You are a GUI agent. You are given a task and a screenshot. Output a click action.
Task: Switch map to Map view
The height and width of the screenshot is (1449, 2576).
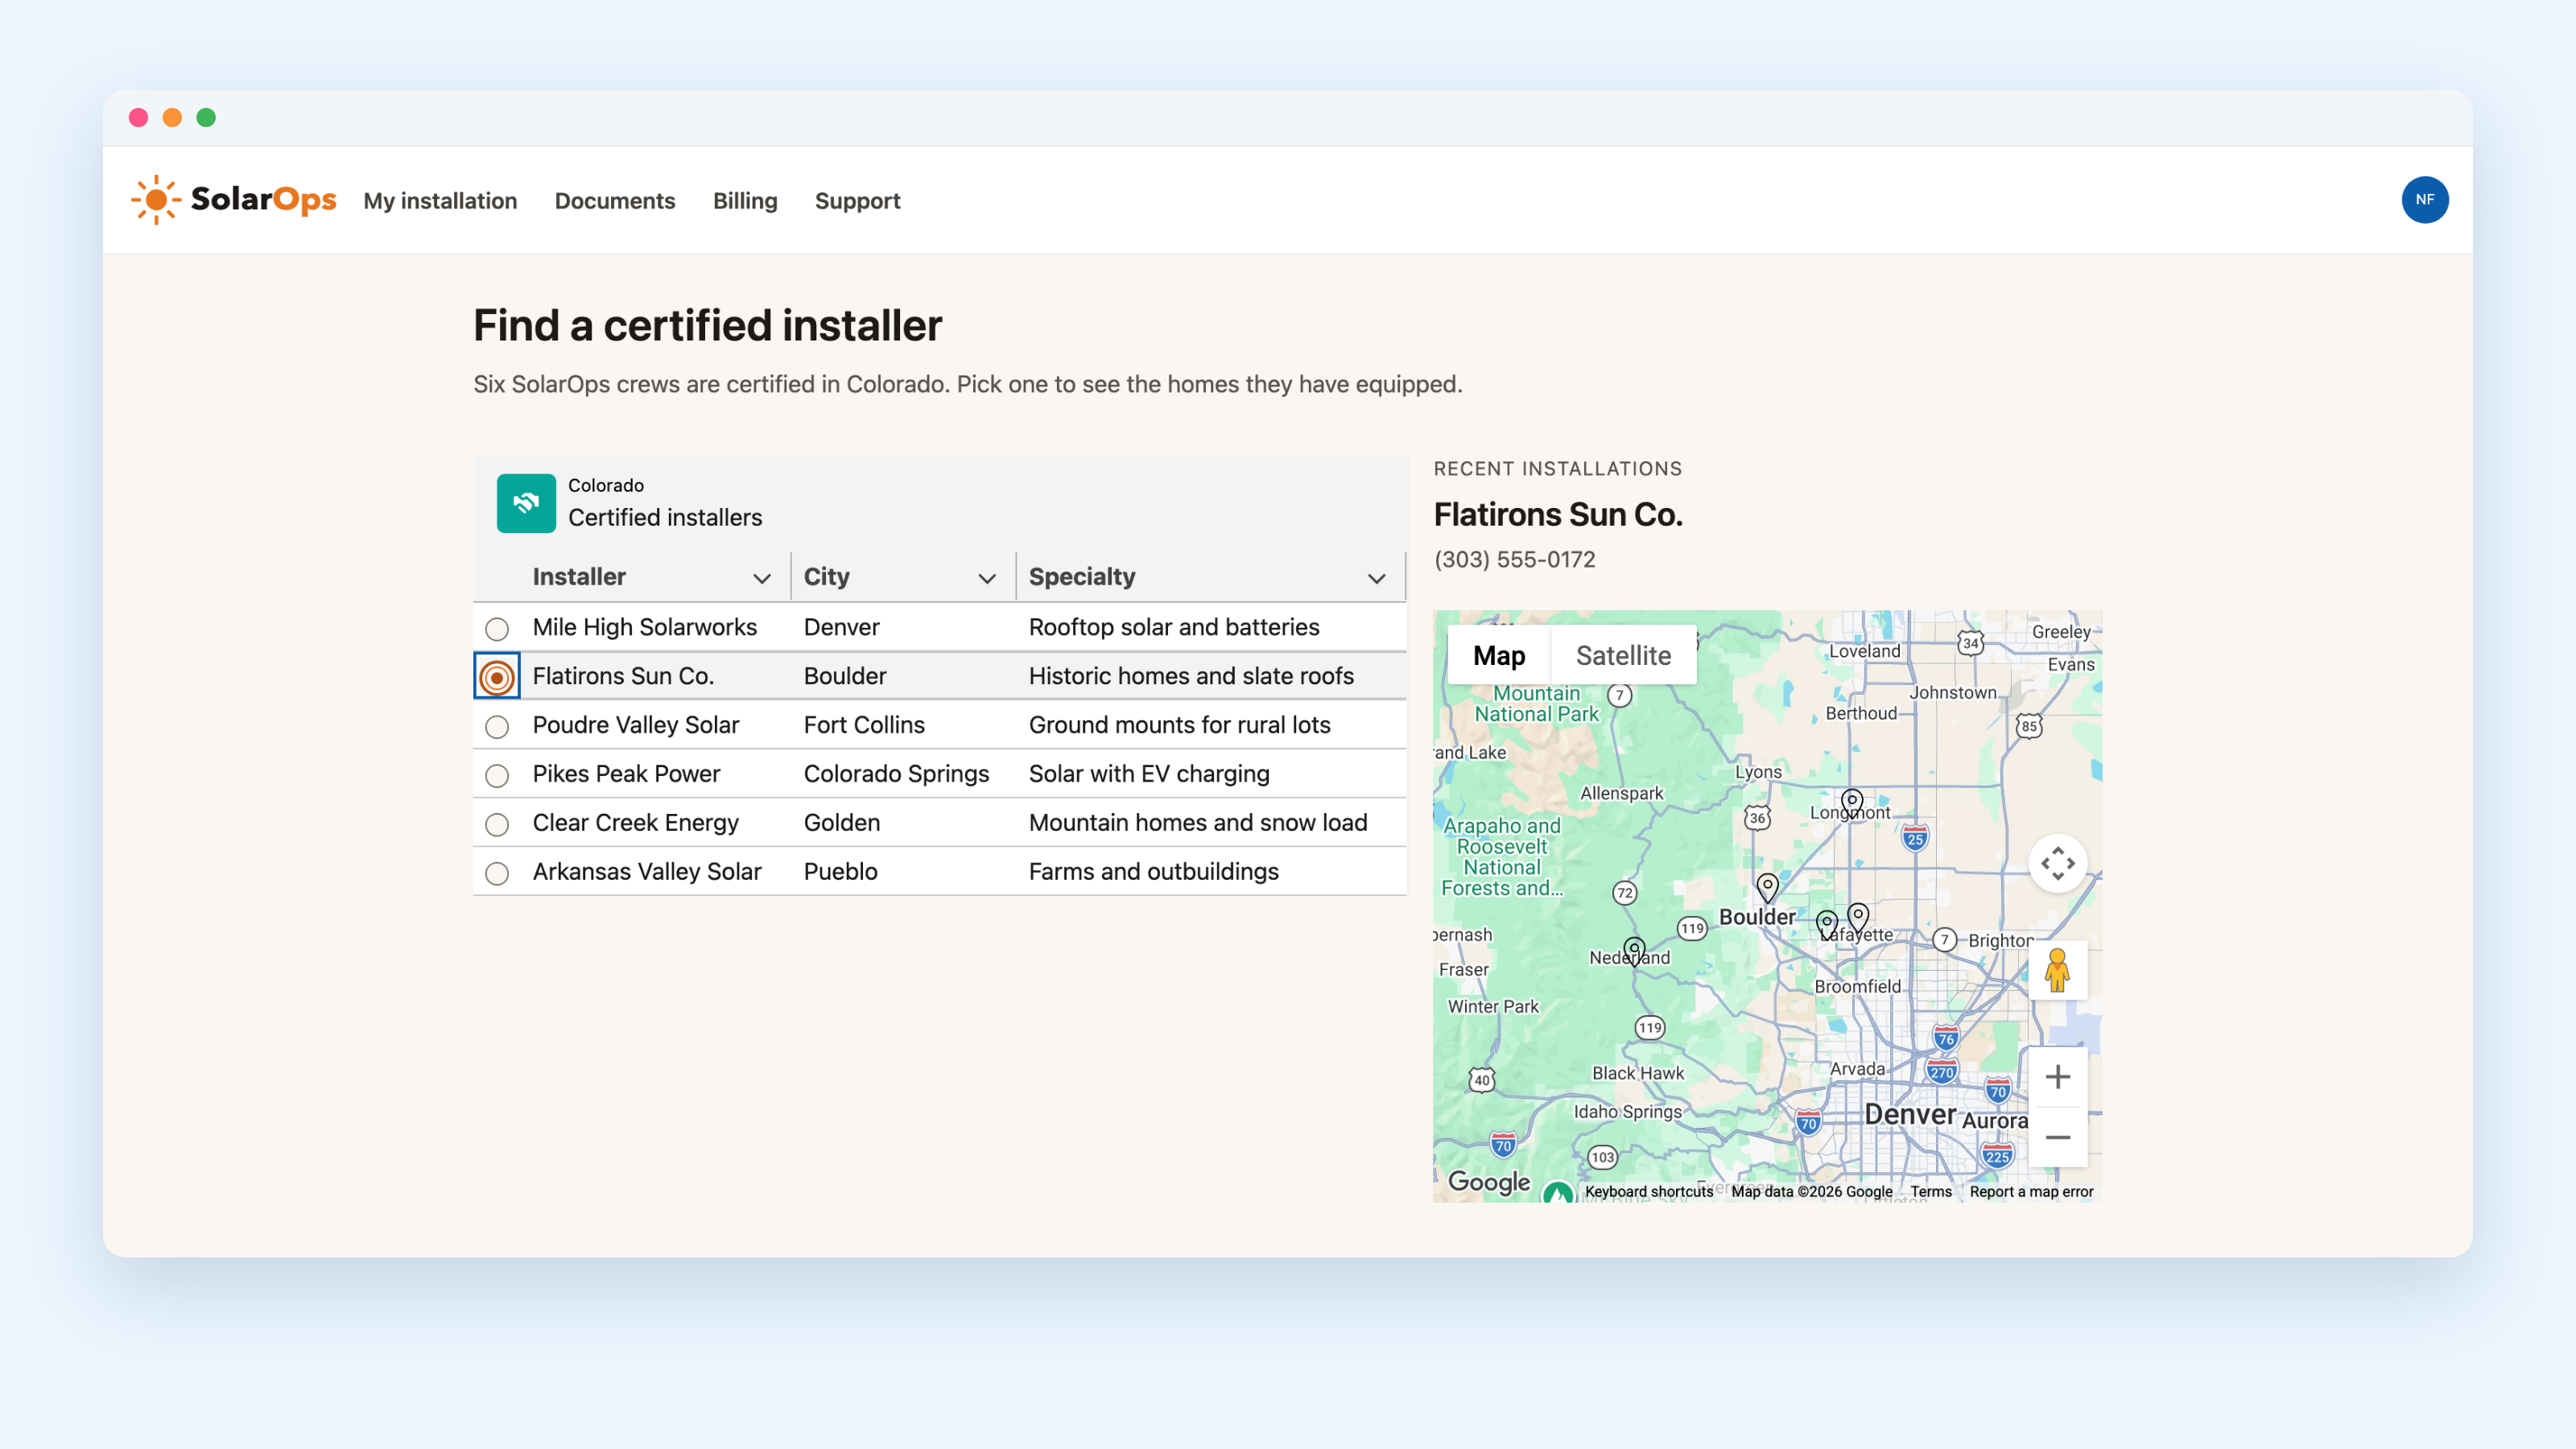tap(1498, 656)
